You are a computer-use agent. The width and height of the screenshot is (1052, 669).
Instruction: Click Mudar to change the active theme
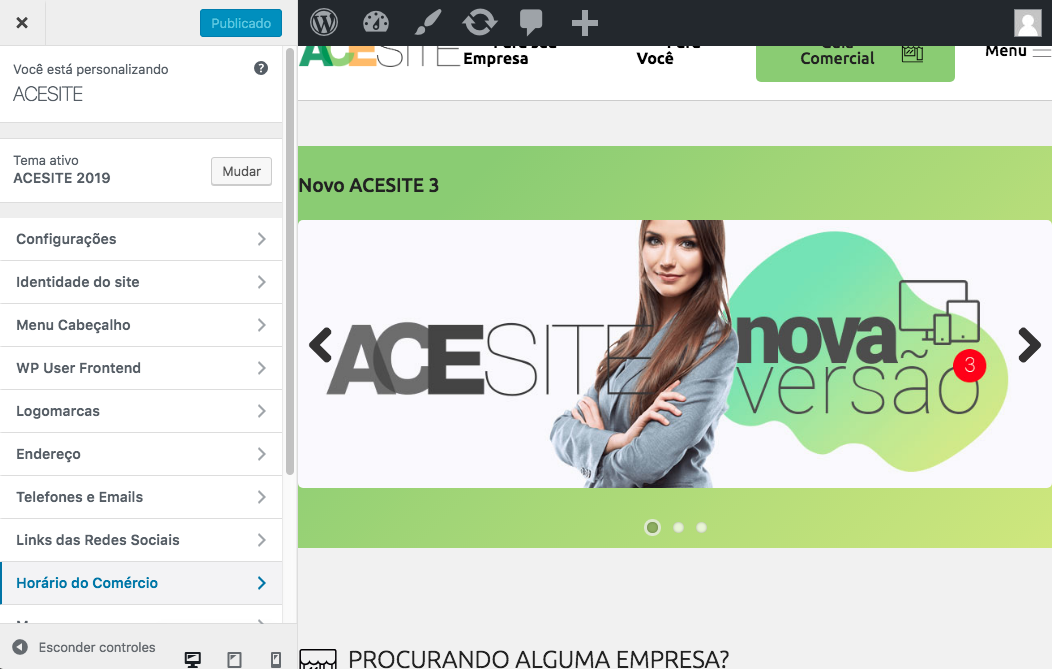tap(242, 171)
